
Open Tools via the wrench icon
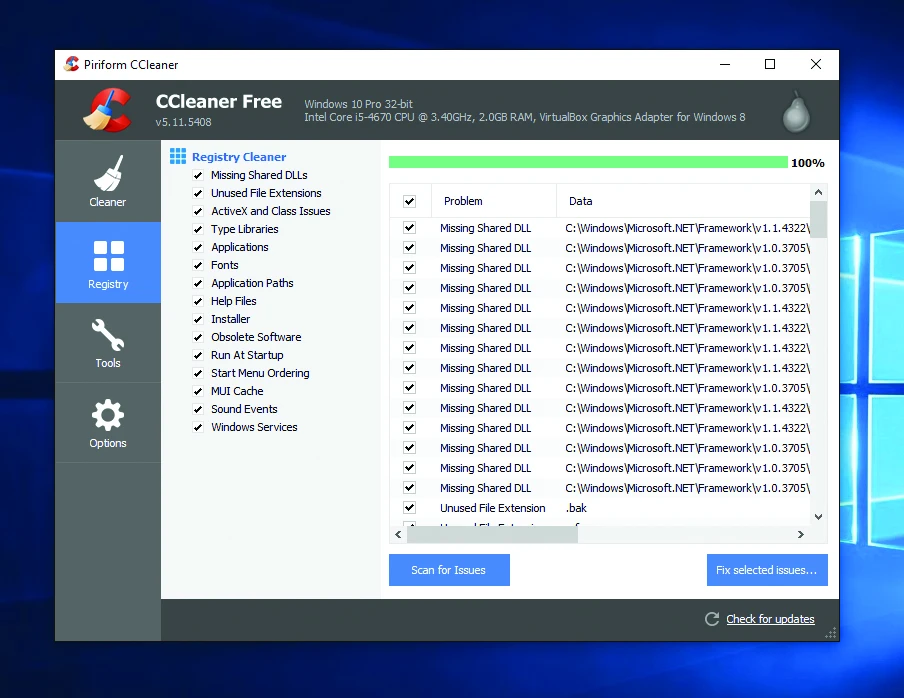pyautogui.click(x=108, y=334)
